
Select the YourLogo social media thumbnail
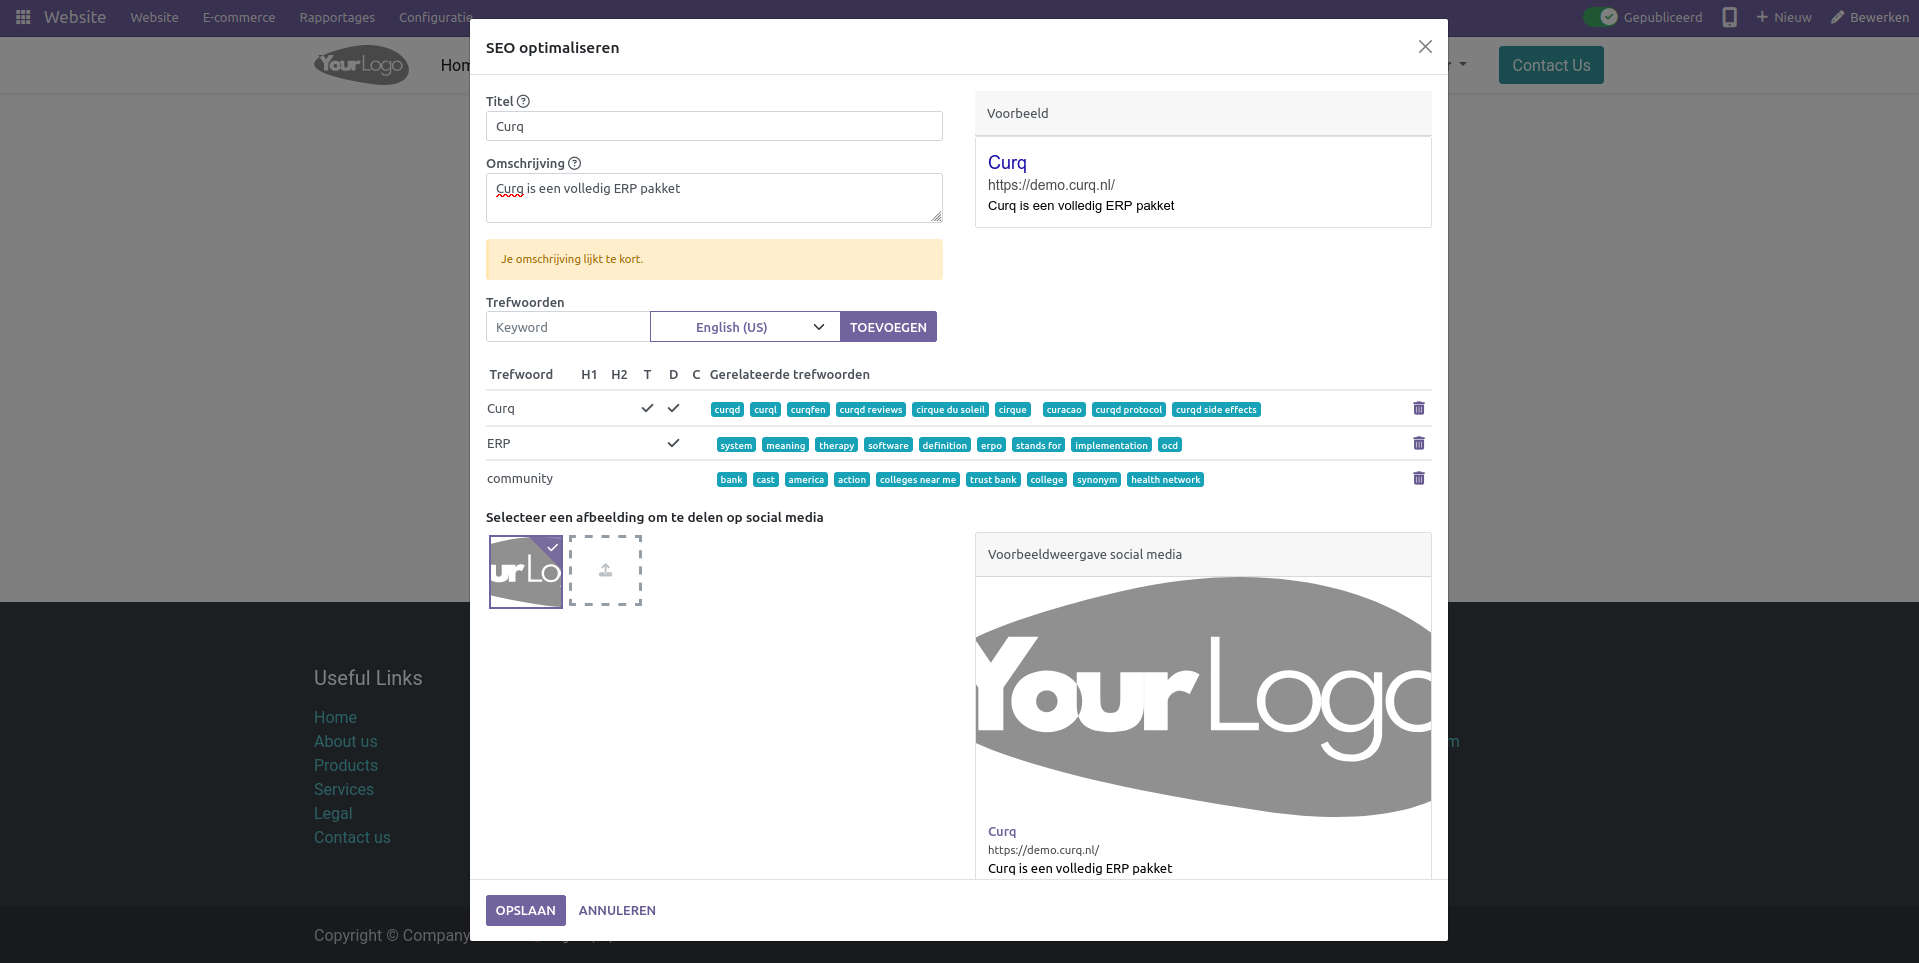click(x=526, y=571)
